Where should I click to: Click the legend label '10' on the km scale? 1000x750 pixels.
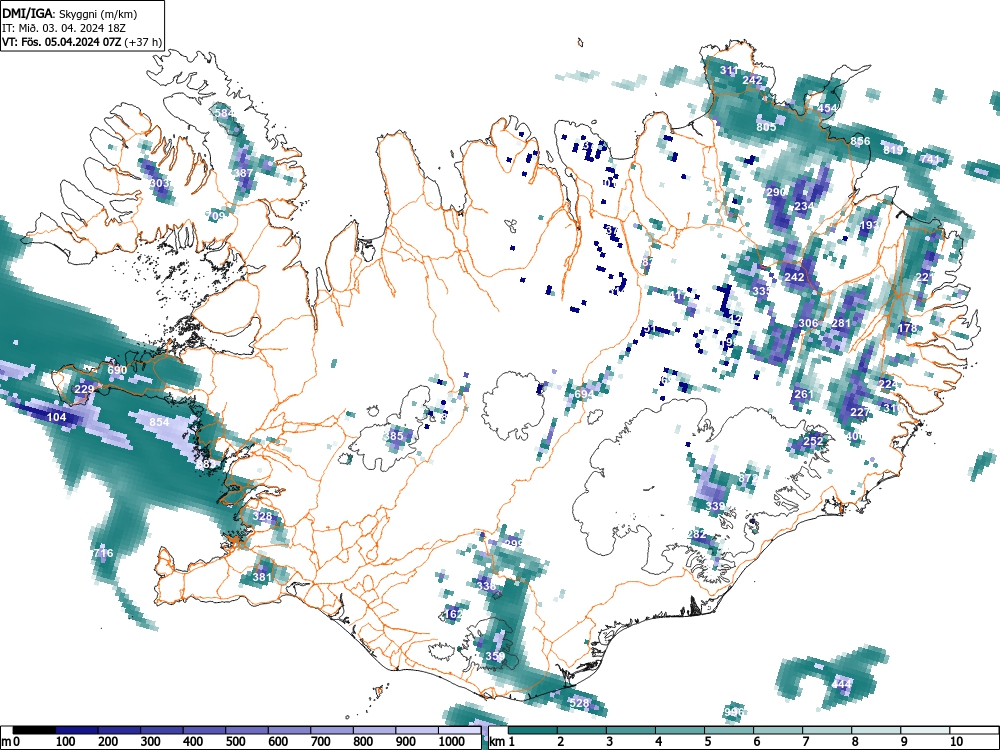(x=956, y=742)
